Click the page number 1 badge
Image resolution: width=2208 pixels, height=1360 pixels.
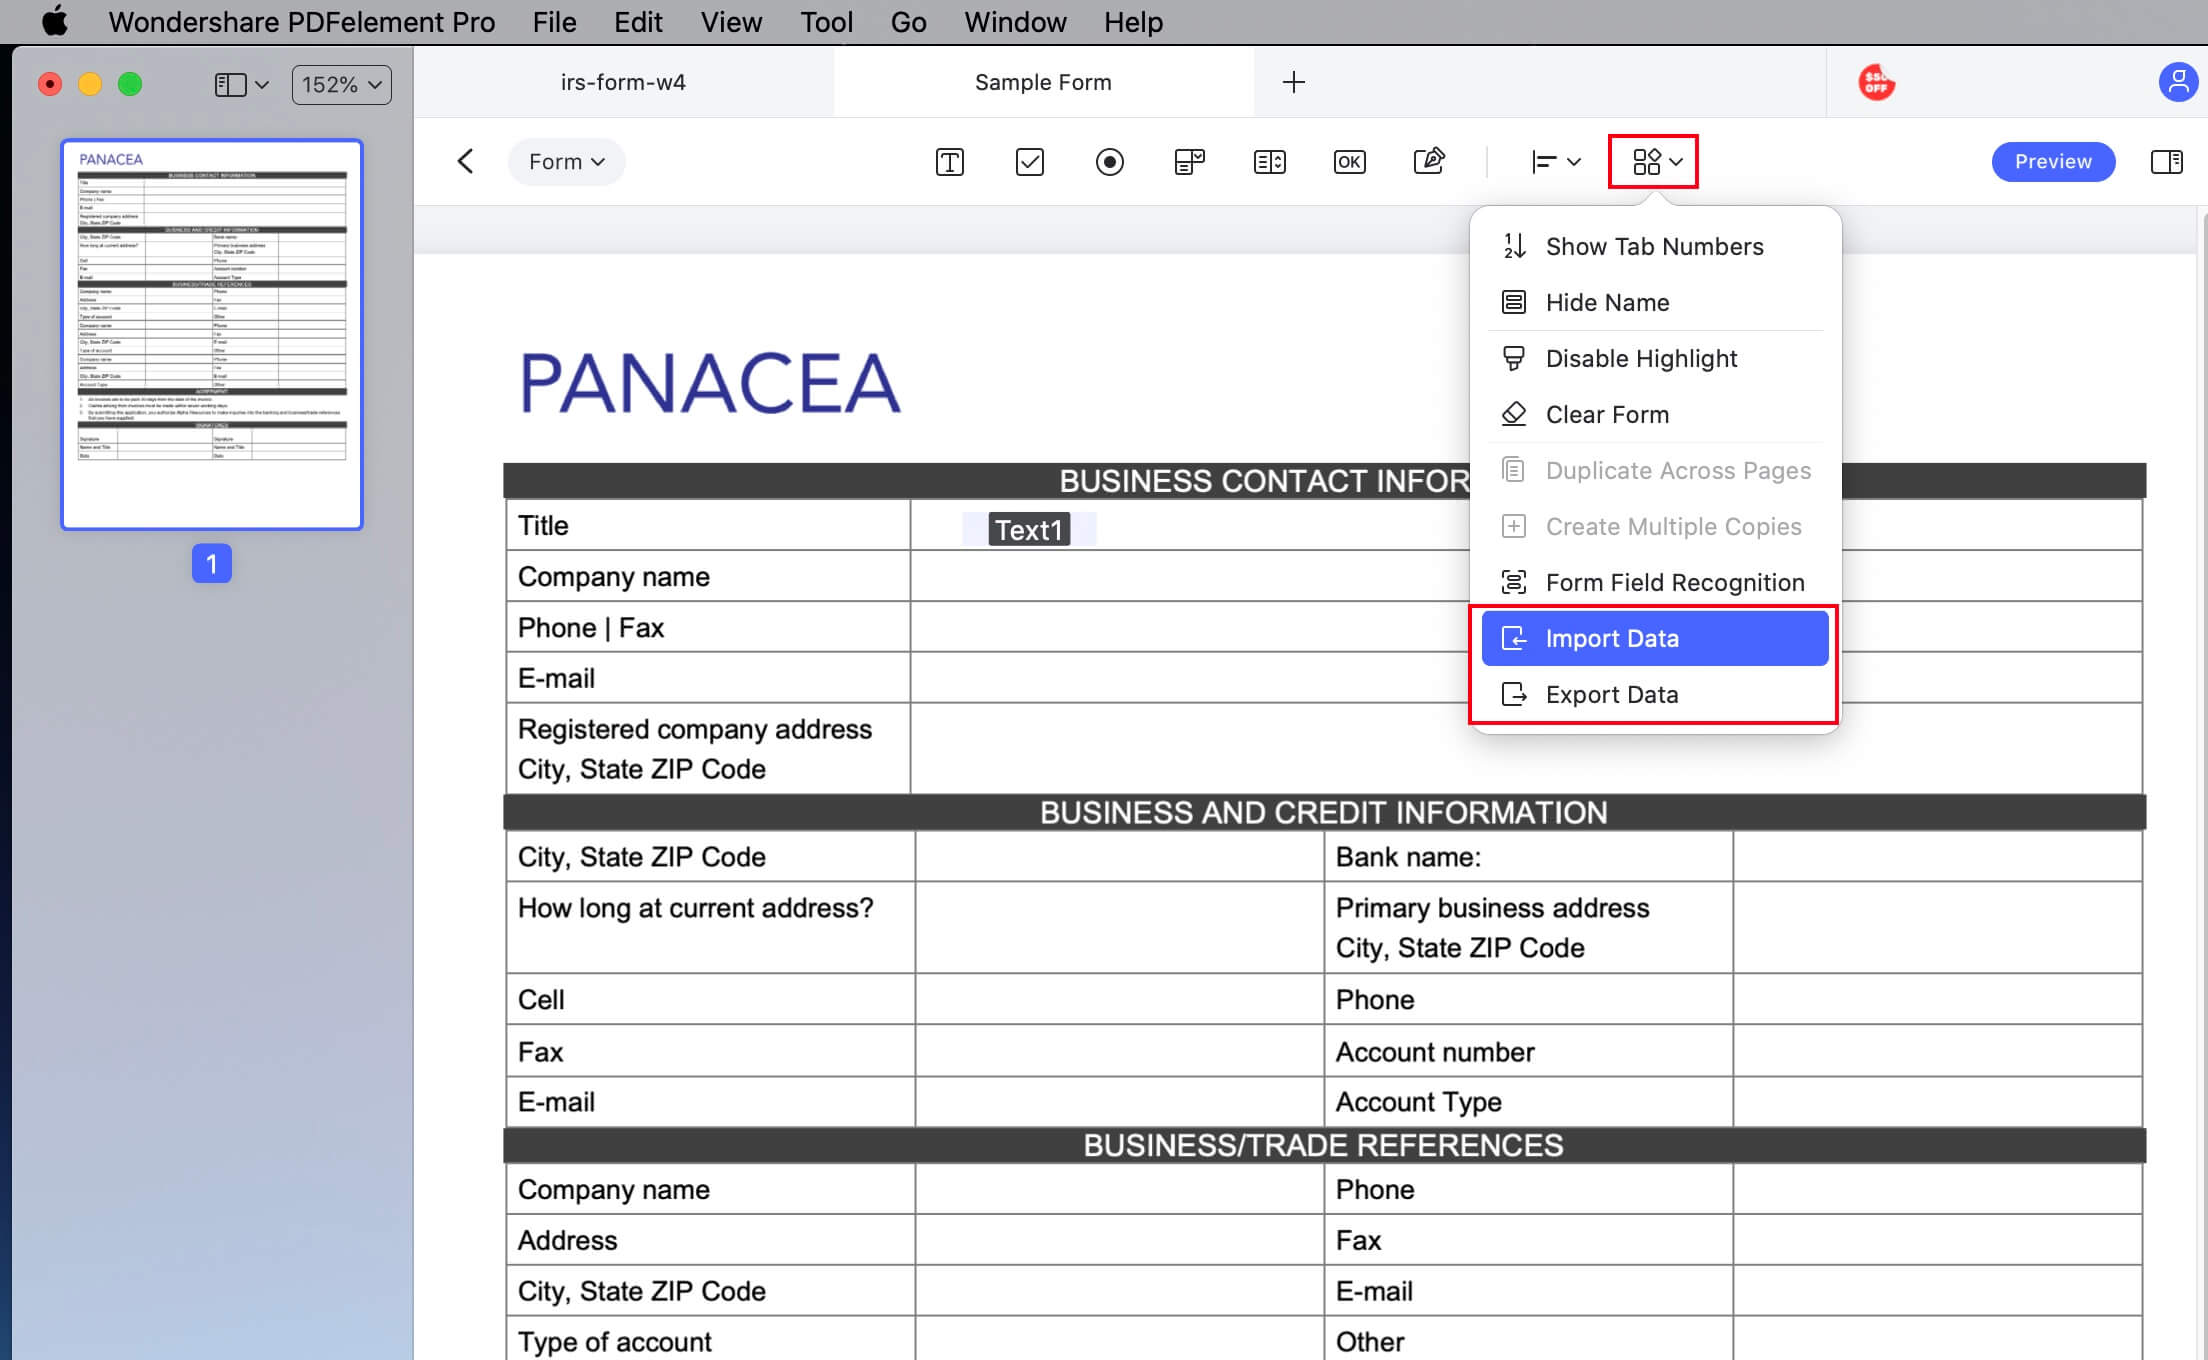click(211, 564)
